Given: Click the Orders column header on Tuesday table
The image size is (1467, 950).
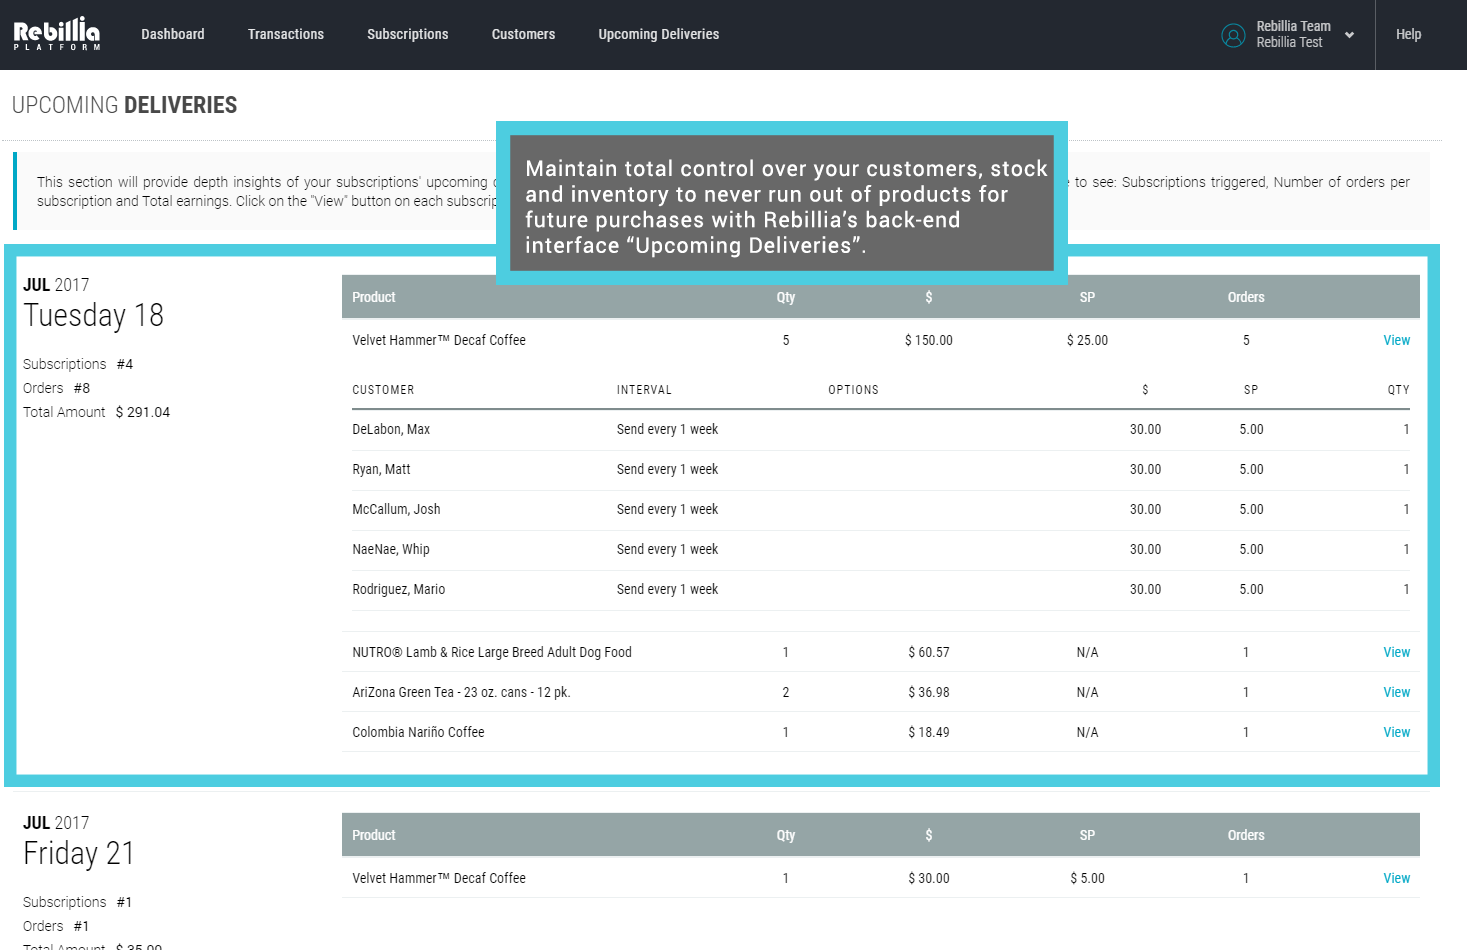Looking at the screenshot, I should click(x=1245, y=297).
